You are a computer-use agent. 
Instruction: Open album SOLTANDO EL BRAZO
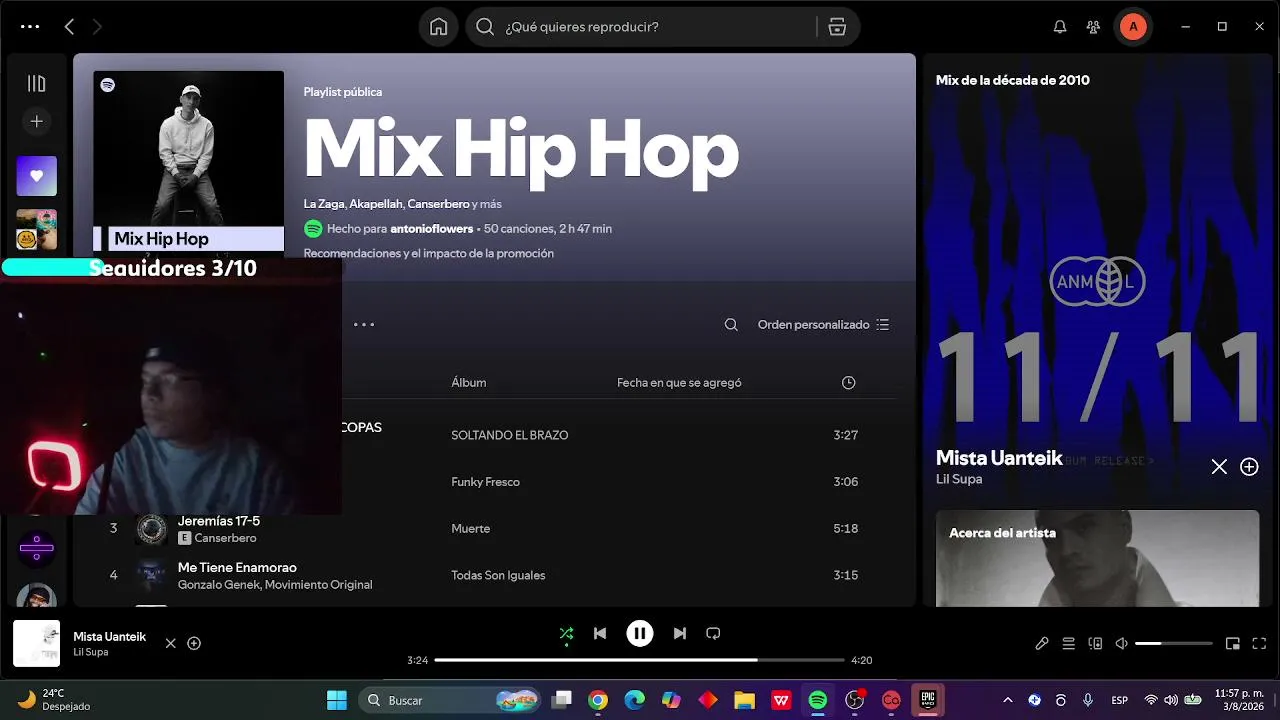click(509, 436)
